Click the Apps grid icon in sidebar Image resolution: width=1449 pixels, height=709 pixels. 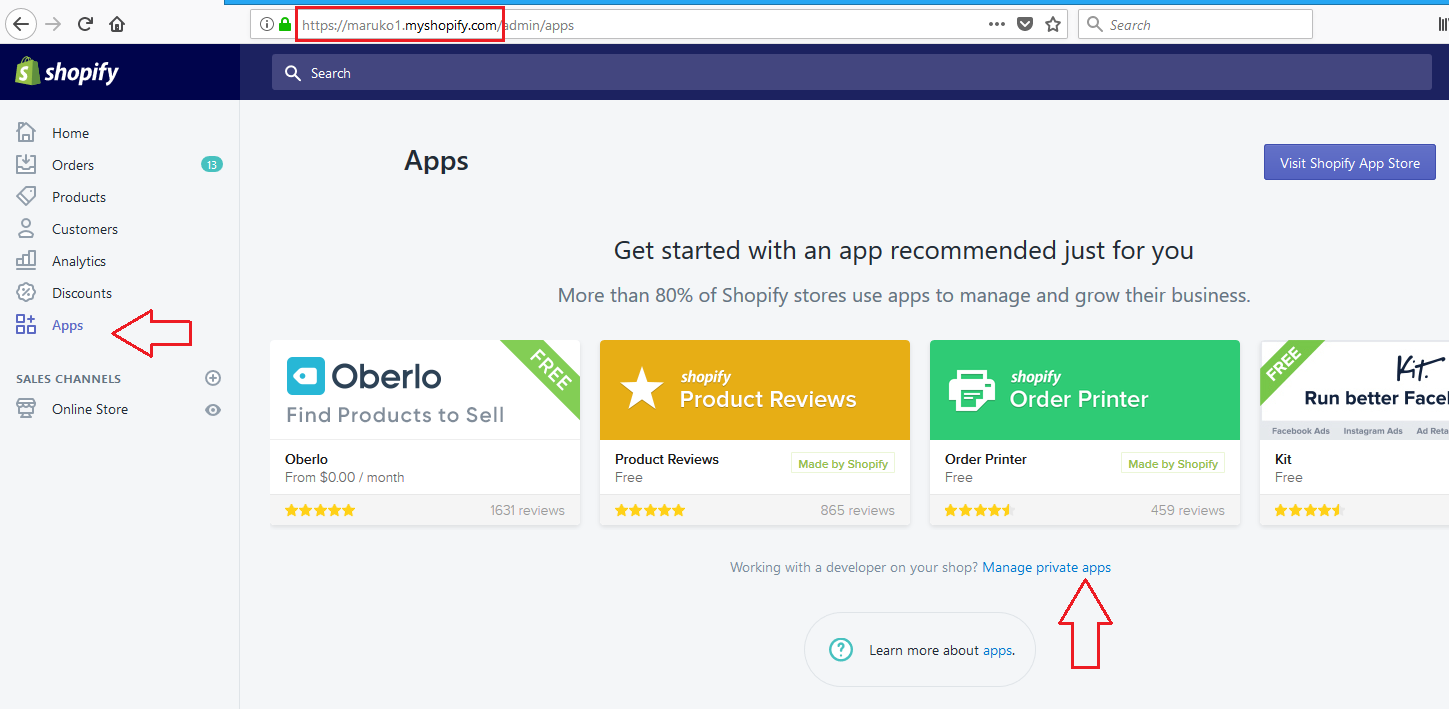26,324
